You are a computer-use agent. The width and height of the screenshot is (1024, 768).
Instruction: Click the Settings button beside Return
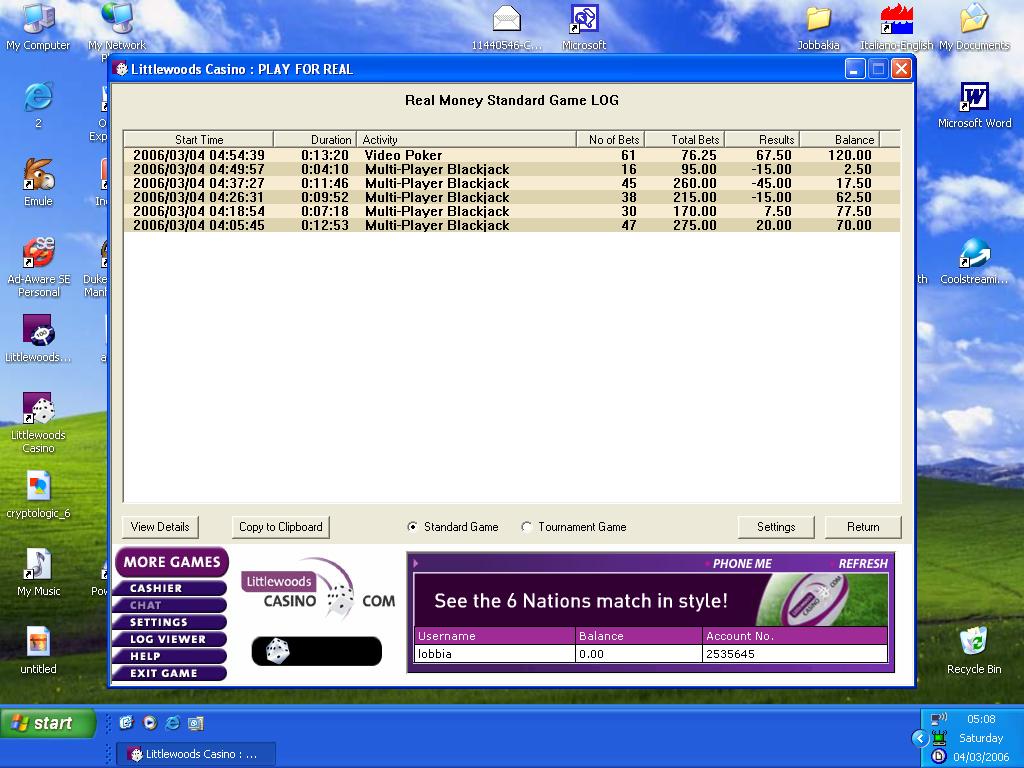tap(776, 527)
